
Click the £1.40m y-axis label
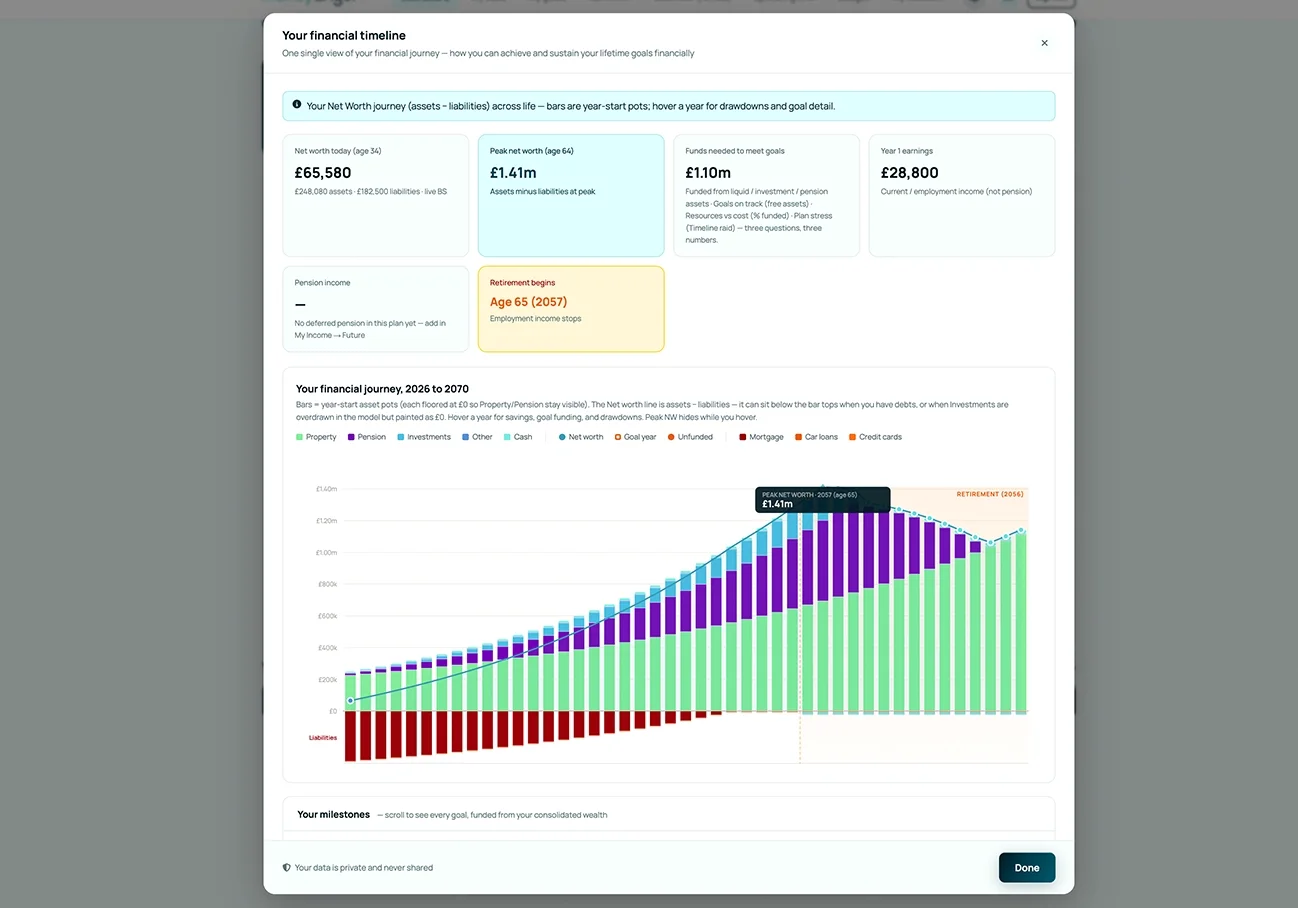click(326, 489)
